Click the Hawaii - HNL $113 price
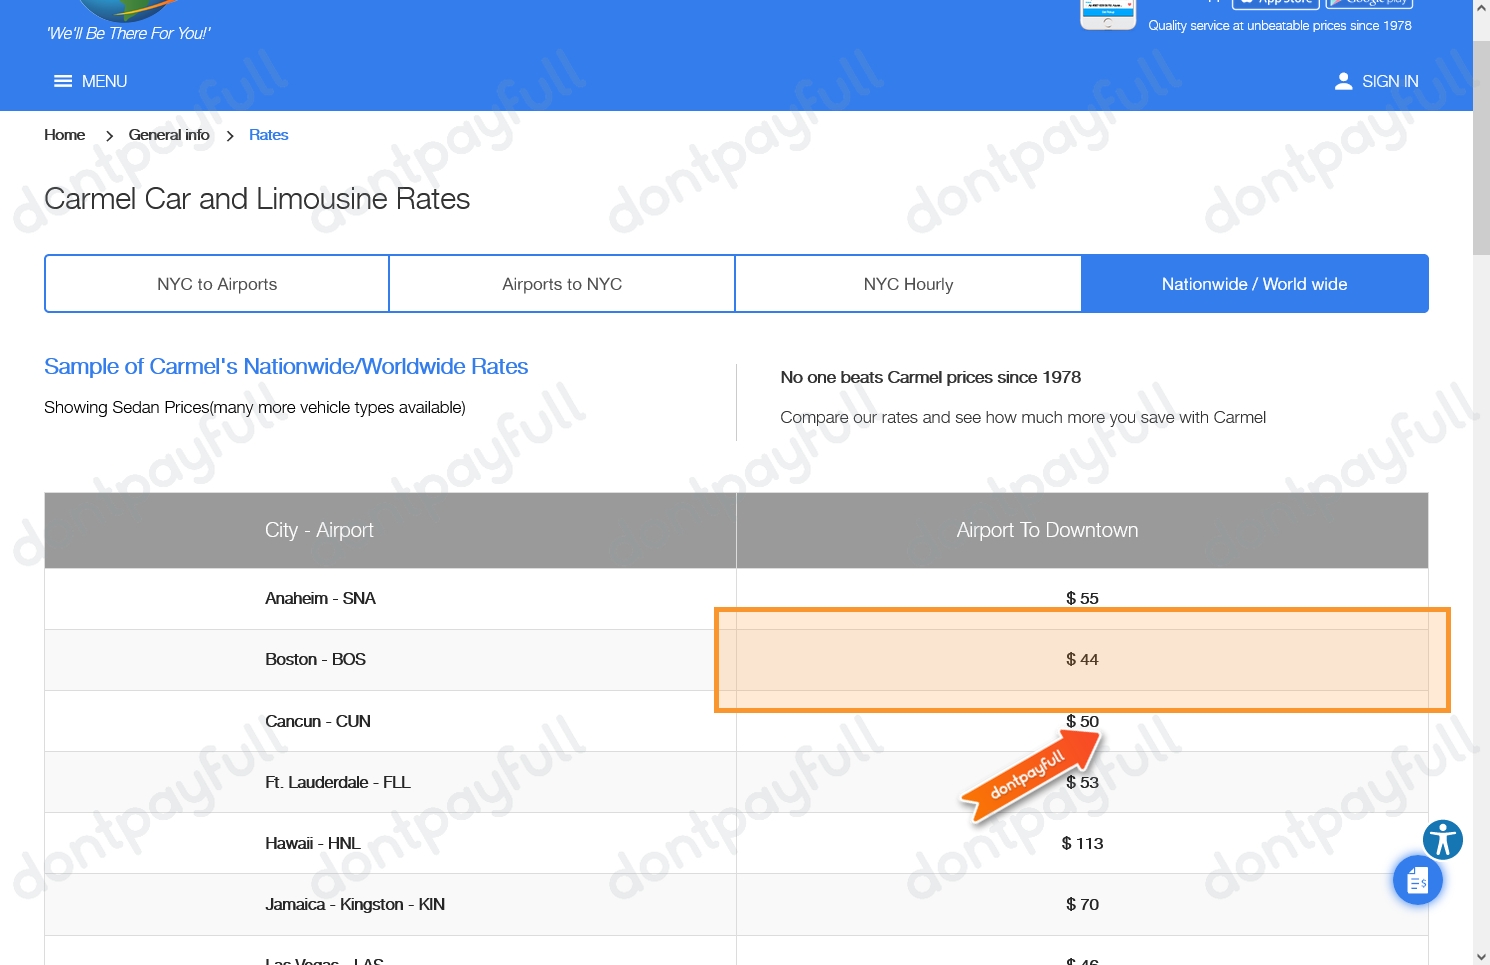 click(x=1082, y=844)
